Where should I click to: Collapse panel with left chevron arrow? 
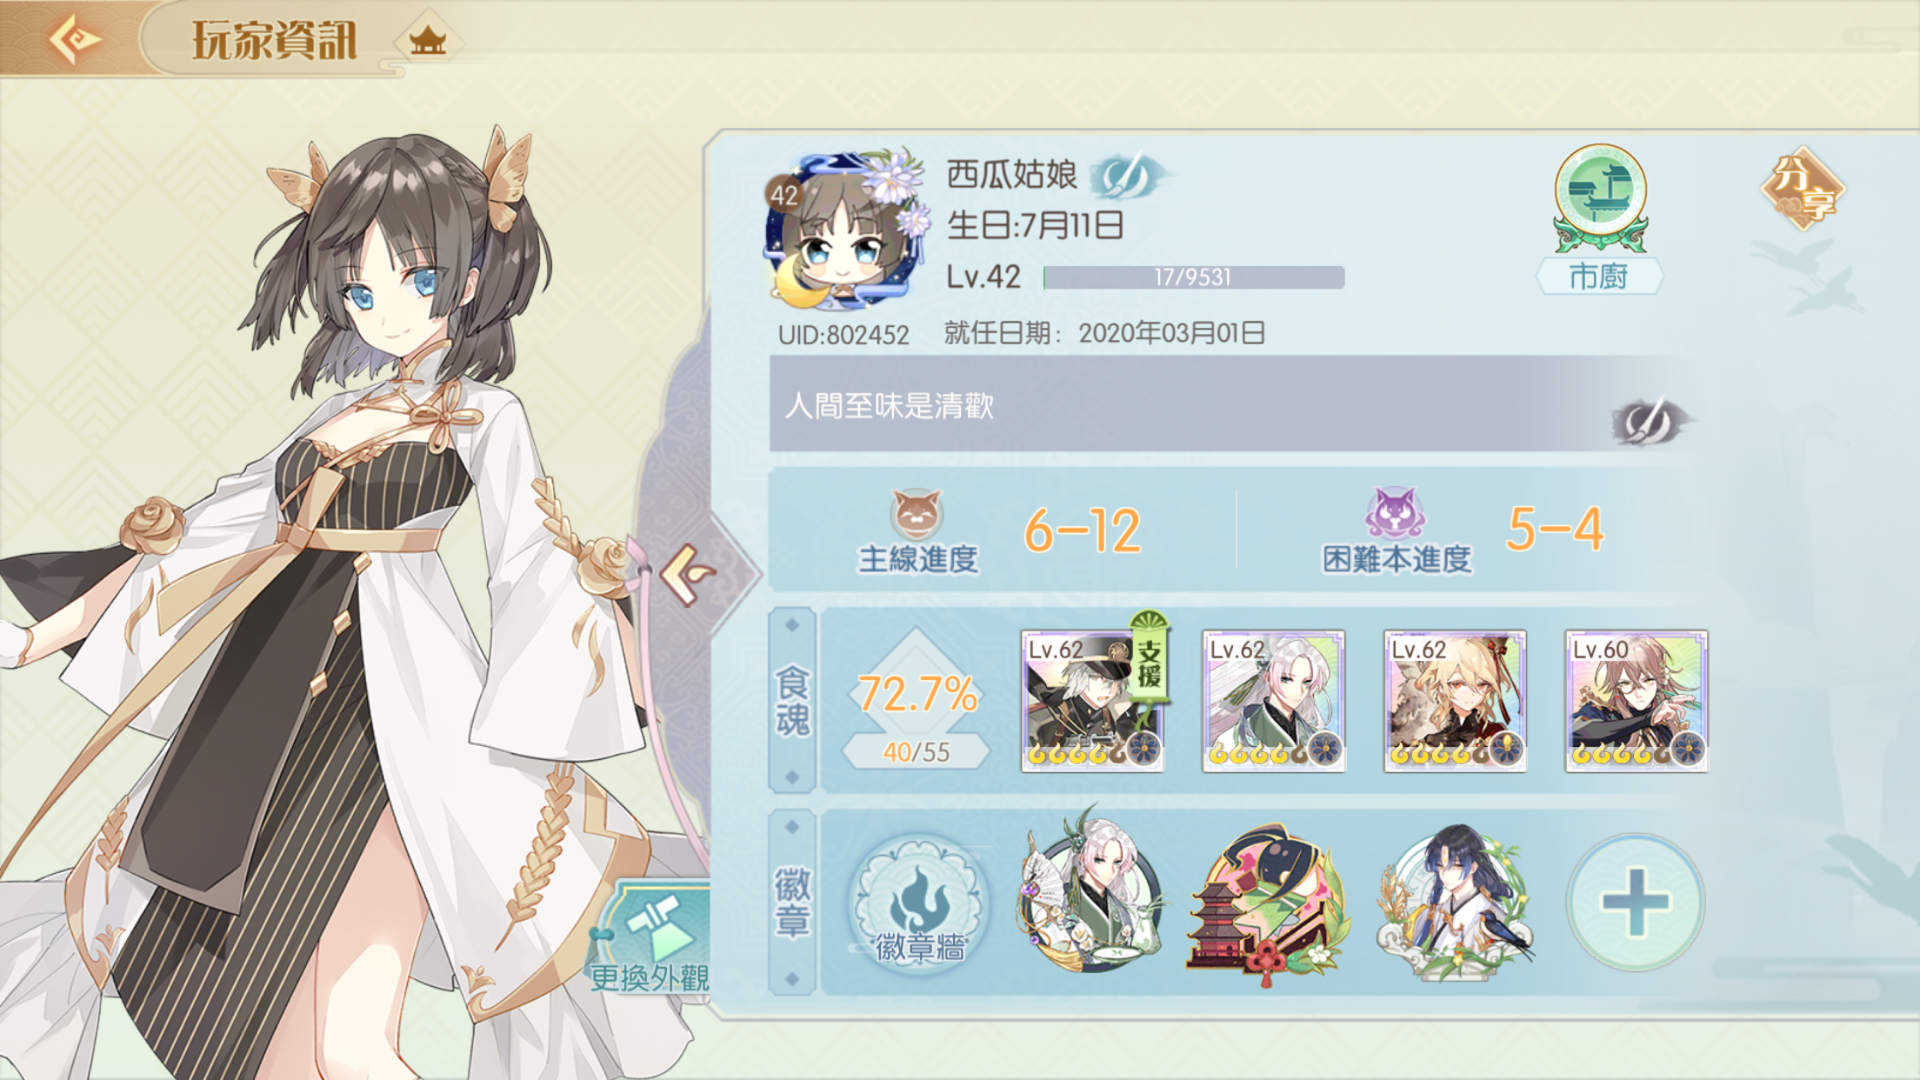(690, 574)
